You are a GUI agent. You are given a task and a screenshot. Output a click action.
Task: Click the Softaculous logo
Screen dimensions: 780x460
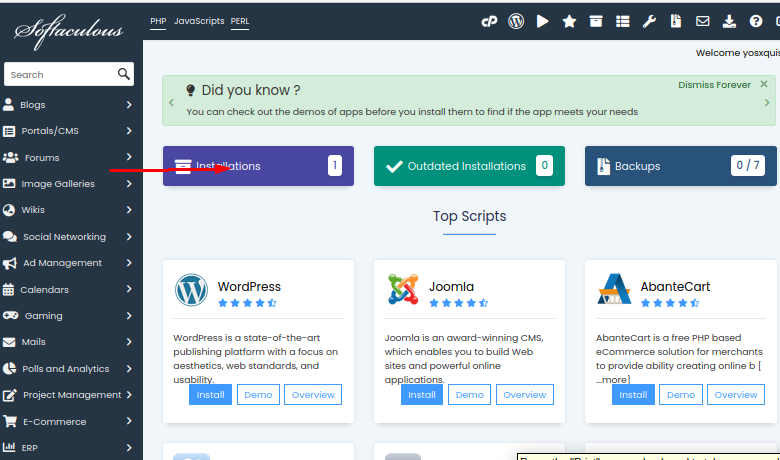[69, 31]
